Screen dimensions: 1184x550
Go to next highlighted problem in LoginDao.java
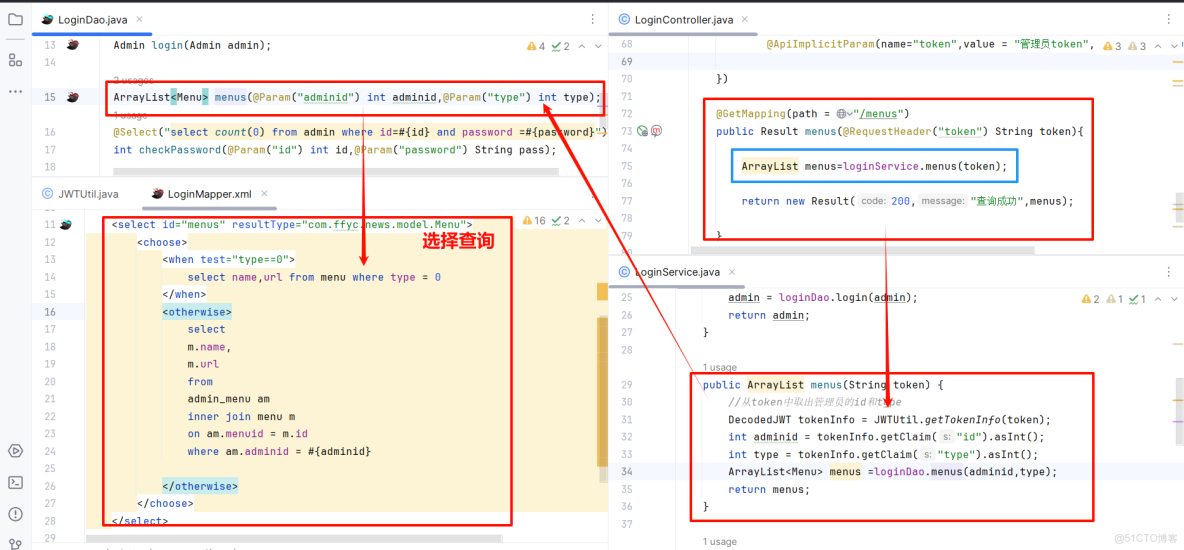[598, 46]
